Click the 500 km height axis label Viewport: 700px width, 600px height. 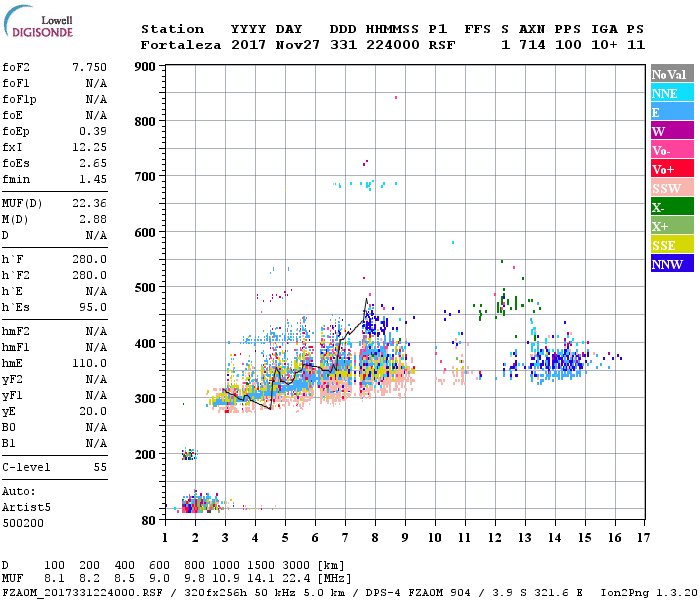click(145, 288)
